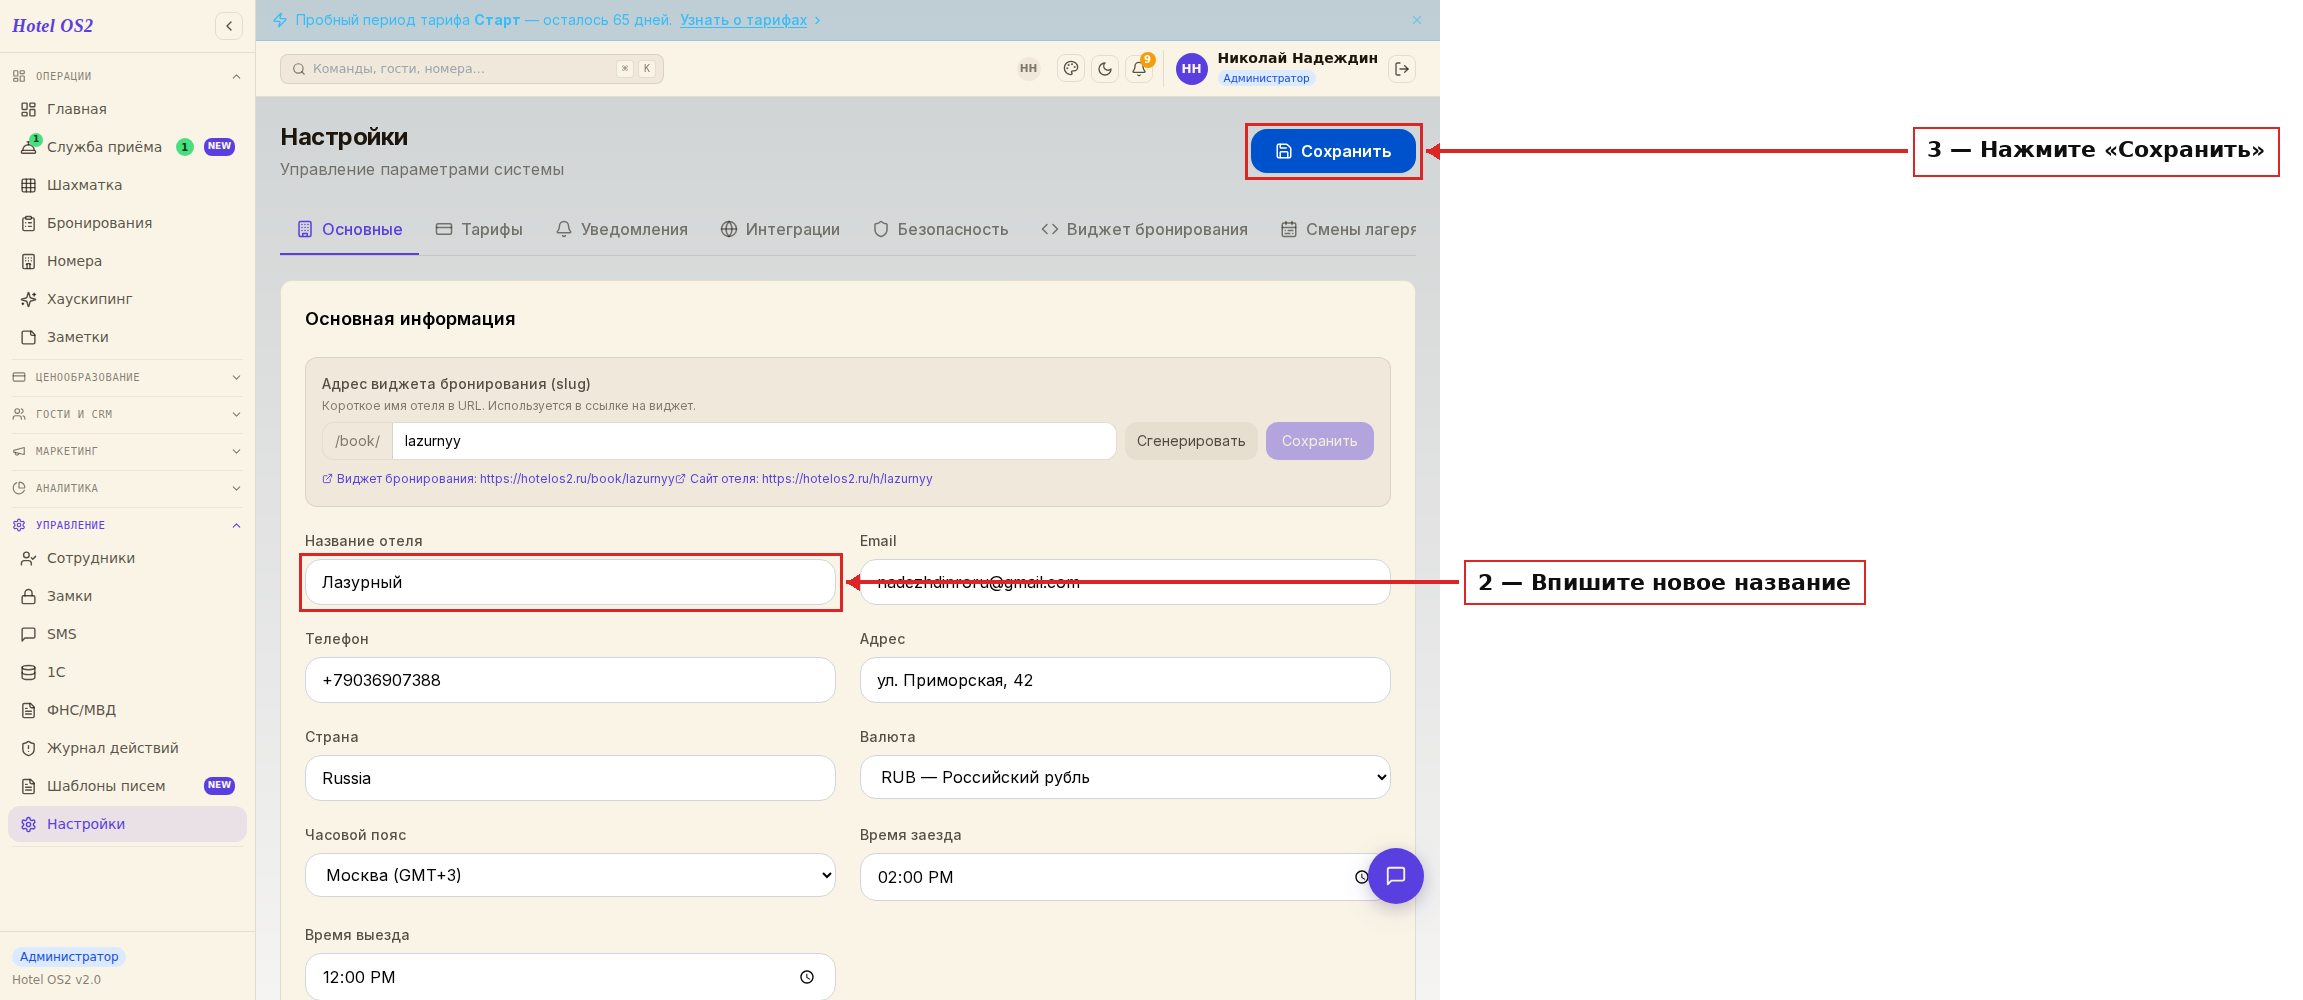Switch to the Интеграции tab

click(x=780, y=229)
